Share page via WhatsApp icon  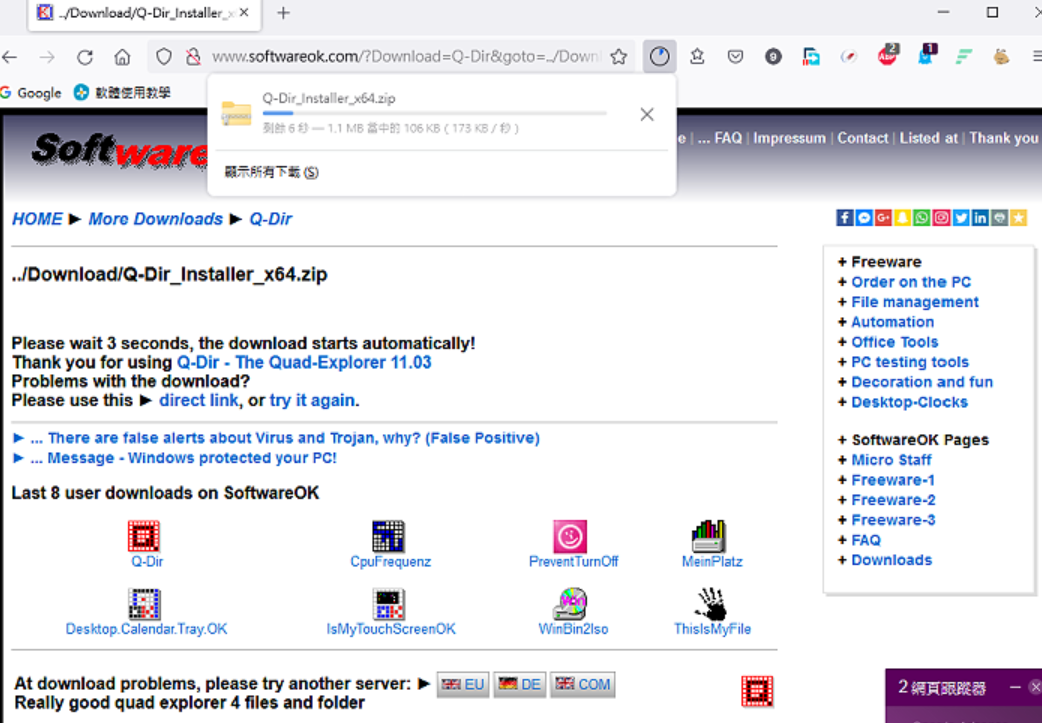922,217
